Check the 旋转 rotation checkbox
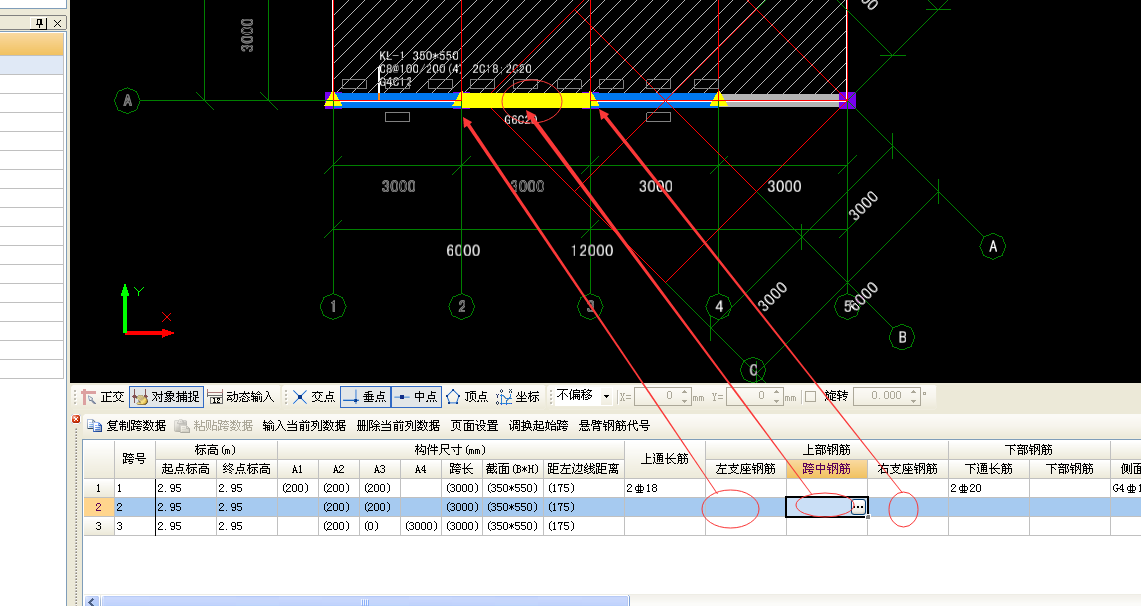Screen dimensions: 1141x606 coord(810,396)
